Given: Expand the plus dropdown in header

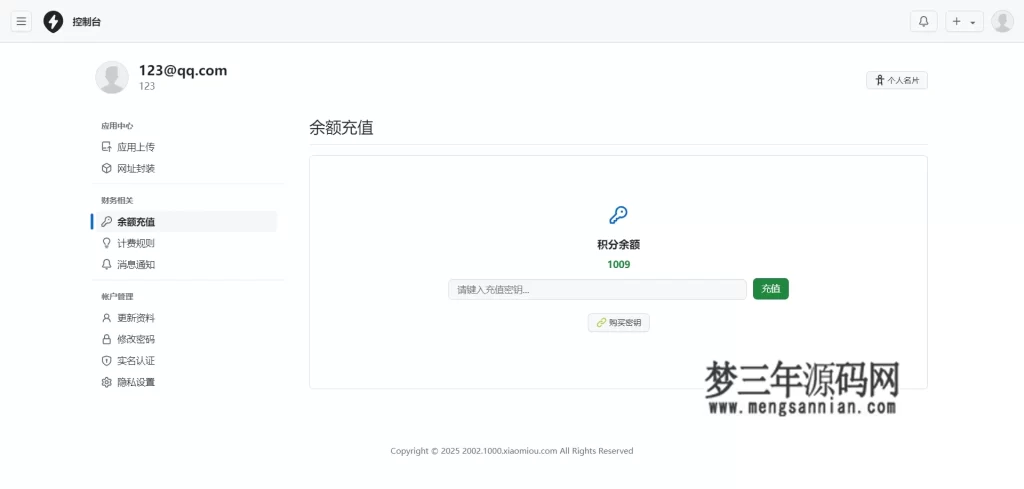Looking at the screenshot, I should pos(964,22).
